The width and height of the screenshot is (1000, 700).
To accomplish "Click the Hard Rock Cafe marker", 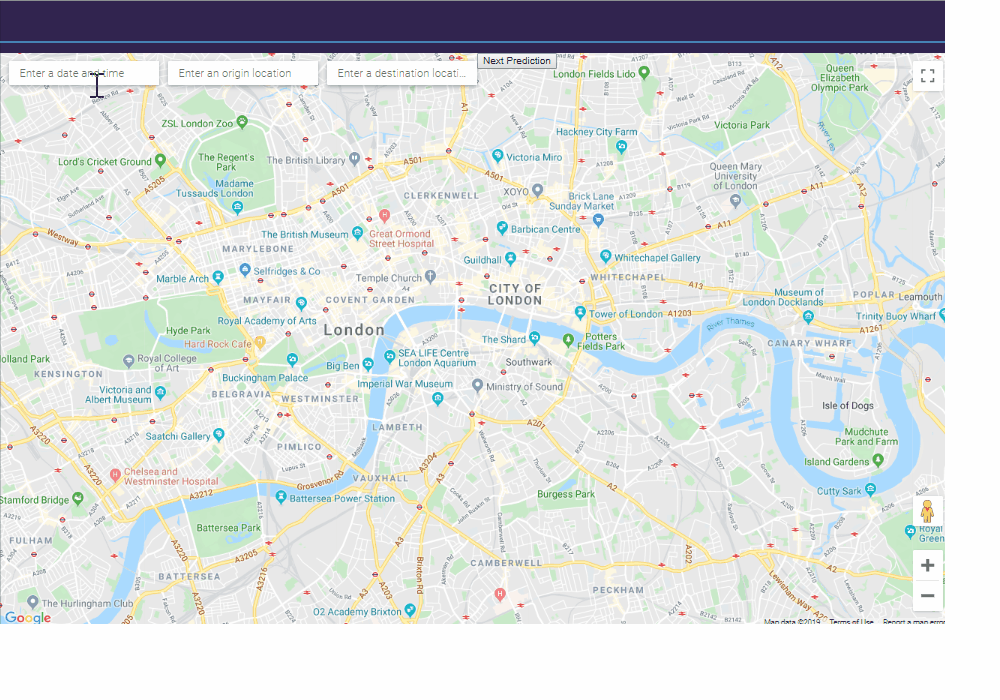I will (x=260, y=342).
